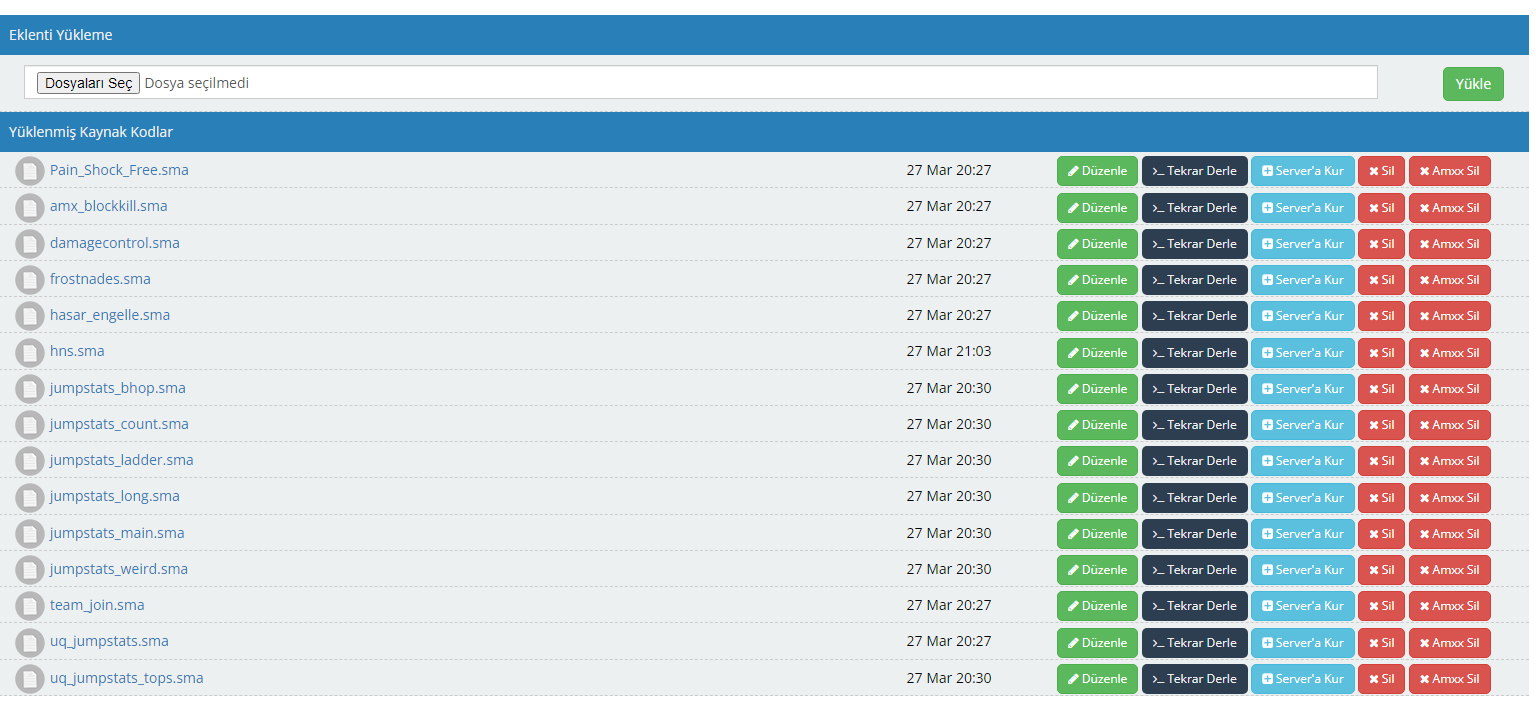Open the jumpstats_weird.sma file link
1536x702 pixels.
tap(119, 568)
